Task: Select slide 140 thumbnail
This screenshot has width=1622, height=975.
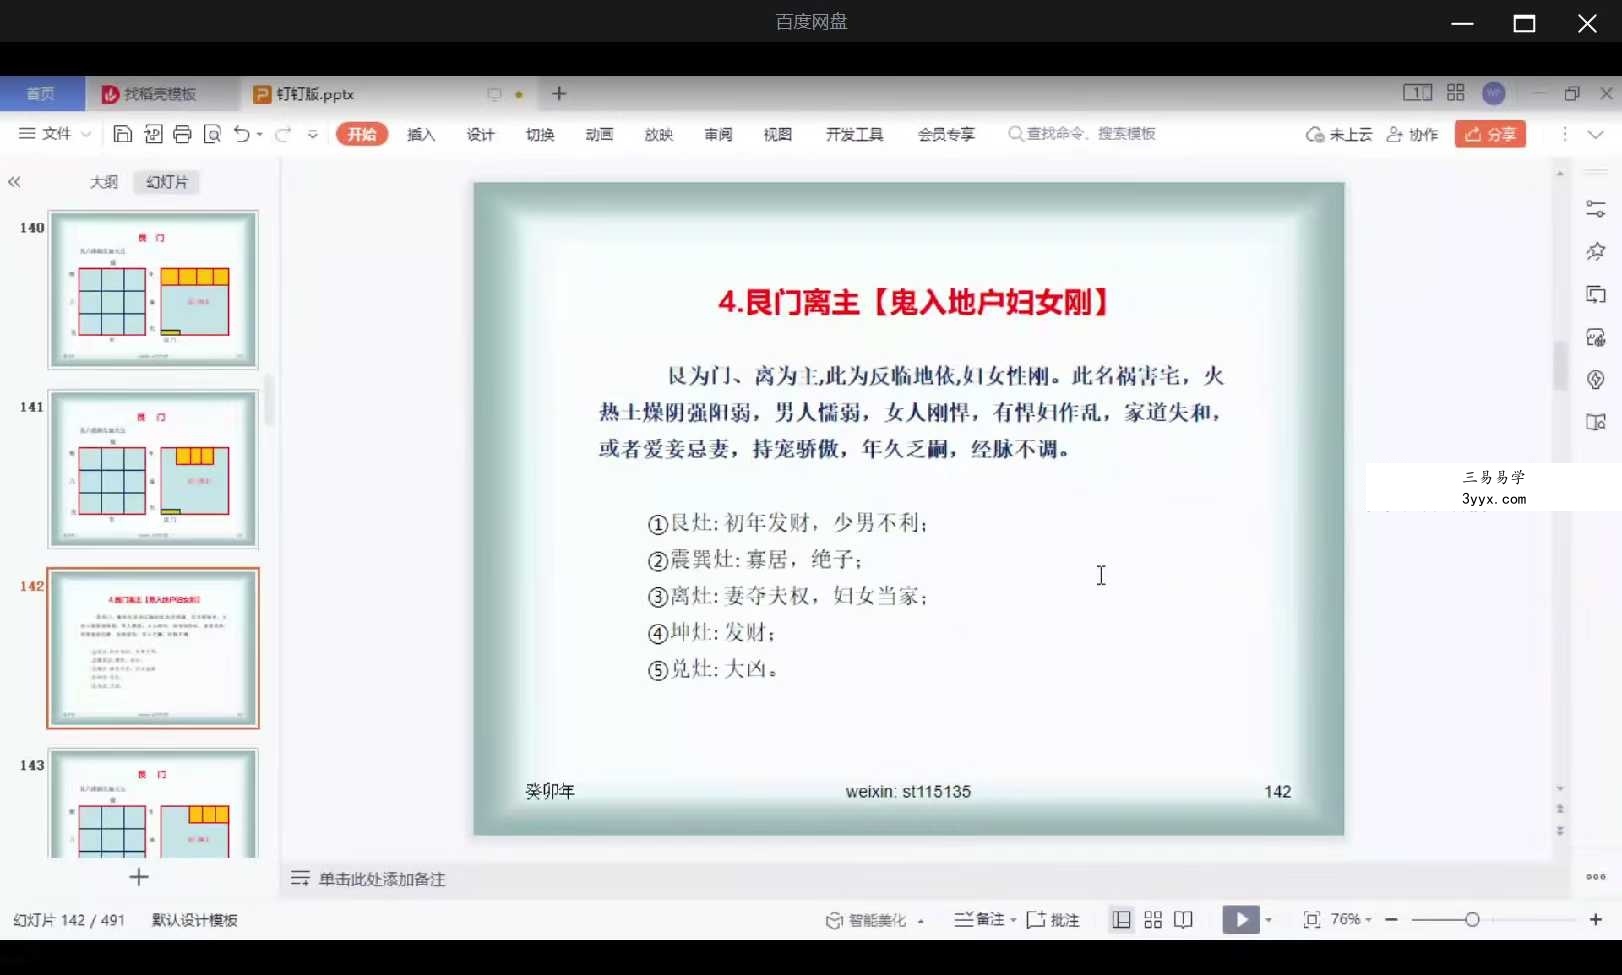Action: [x=153, y=290]
